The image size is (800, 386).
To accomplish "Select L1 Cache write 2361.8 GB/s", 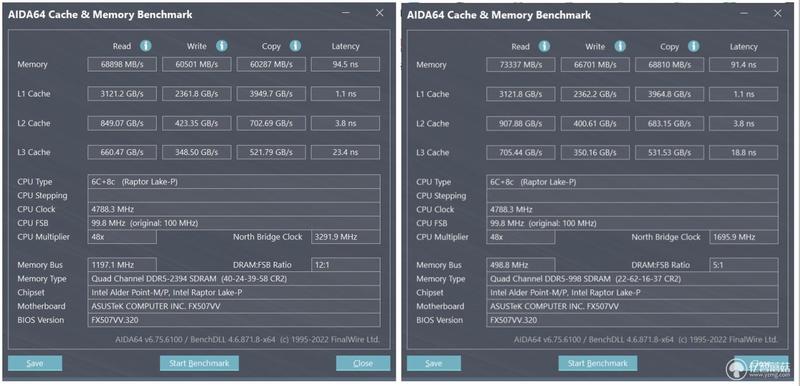I will 196,94.
